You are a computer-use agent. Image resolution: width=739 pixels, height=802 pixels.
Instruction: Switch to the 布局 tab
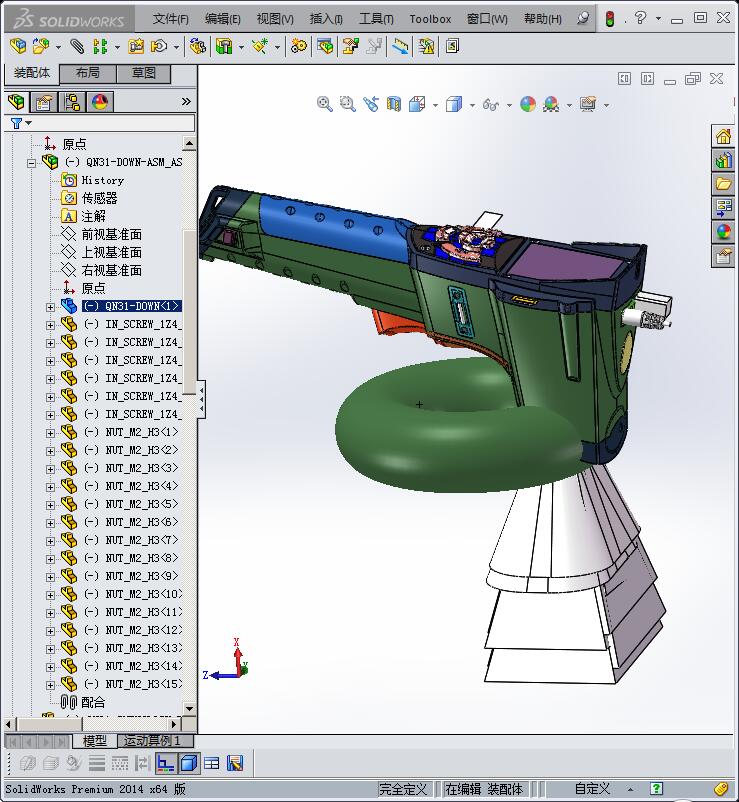click(88, 73)
